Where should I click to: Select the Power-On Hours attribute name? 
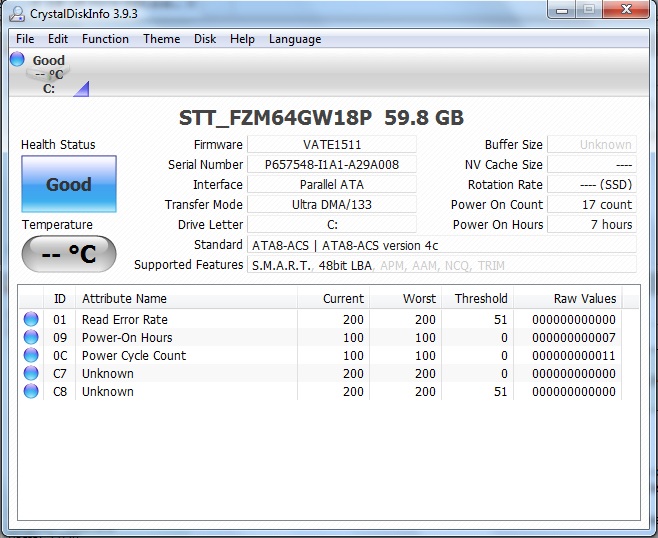127,337
